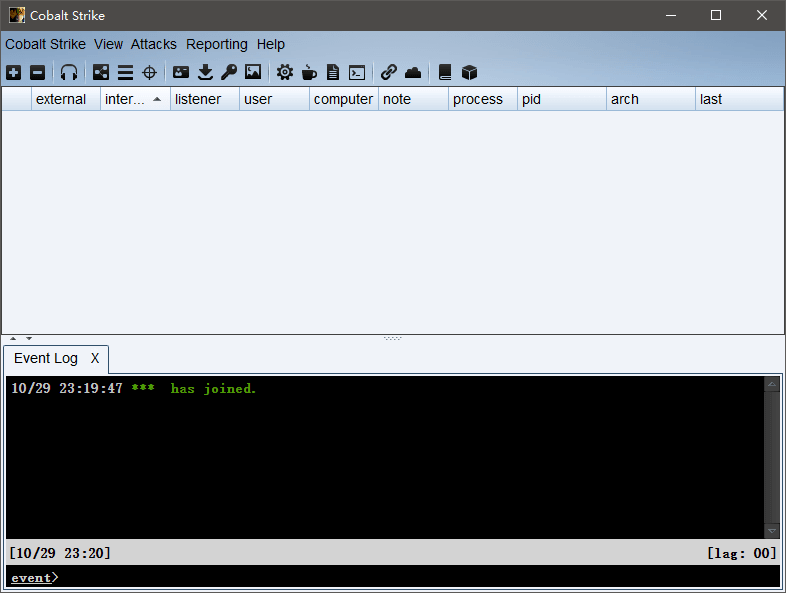The width and height of the screenshot is (786, 593).
Task: Open Listeners via headphones icon
Action: [x=69, y=73]
